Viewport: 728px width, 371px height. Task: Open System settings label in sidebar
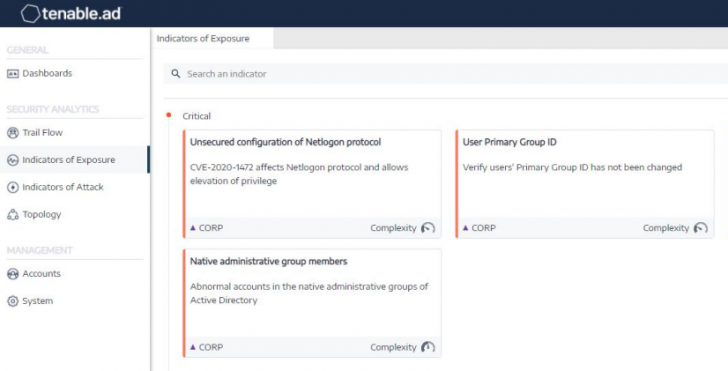[x=38, y=301]
